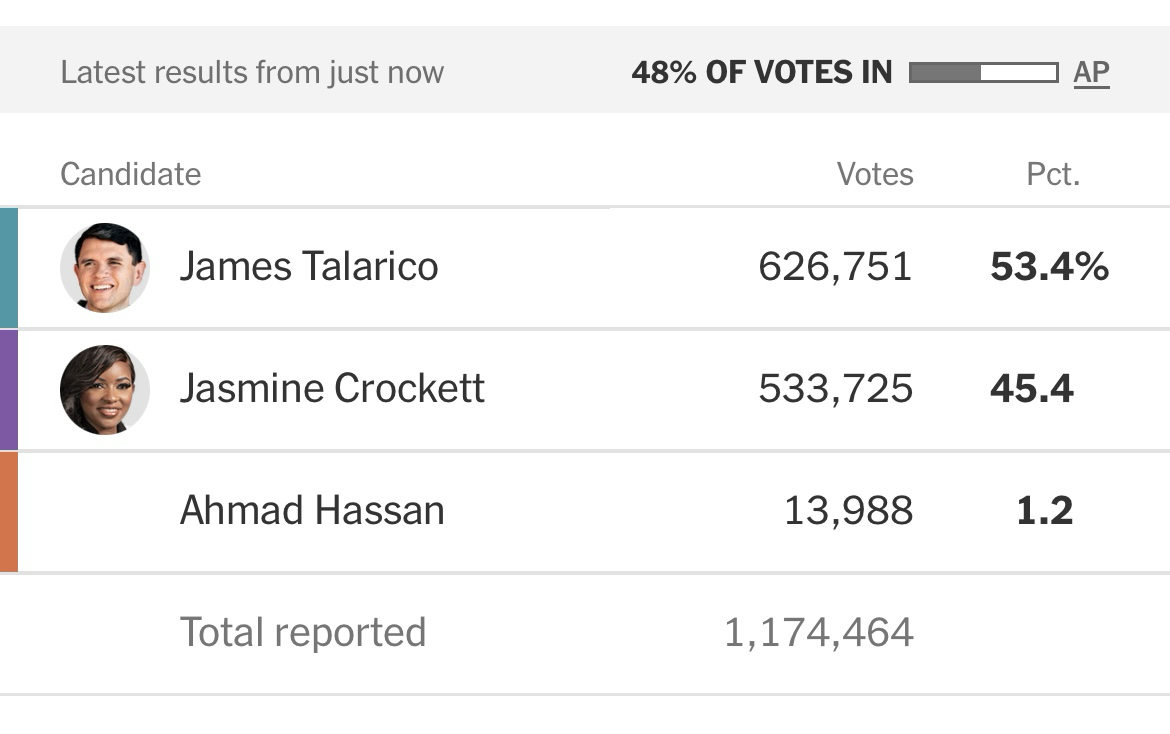Click the 13,988 vote count
1170x734 pixels.
848,511
